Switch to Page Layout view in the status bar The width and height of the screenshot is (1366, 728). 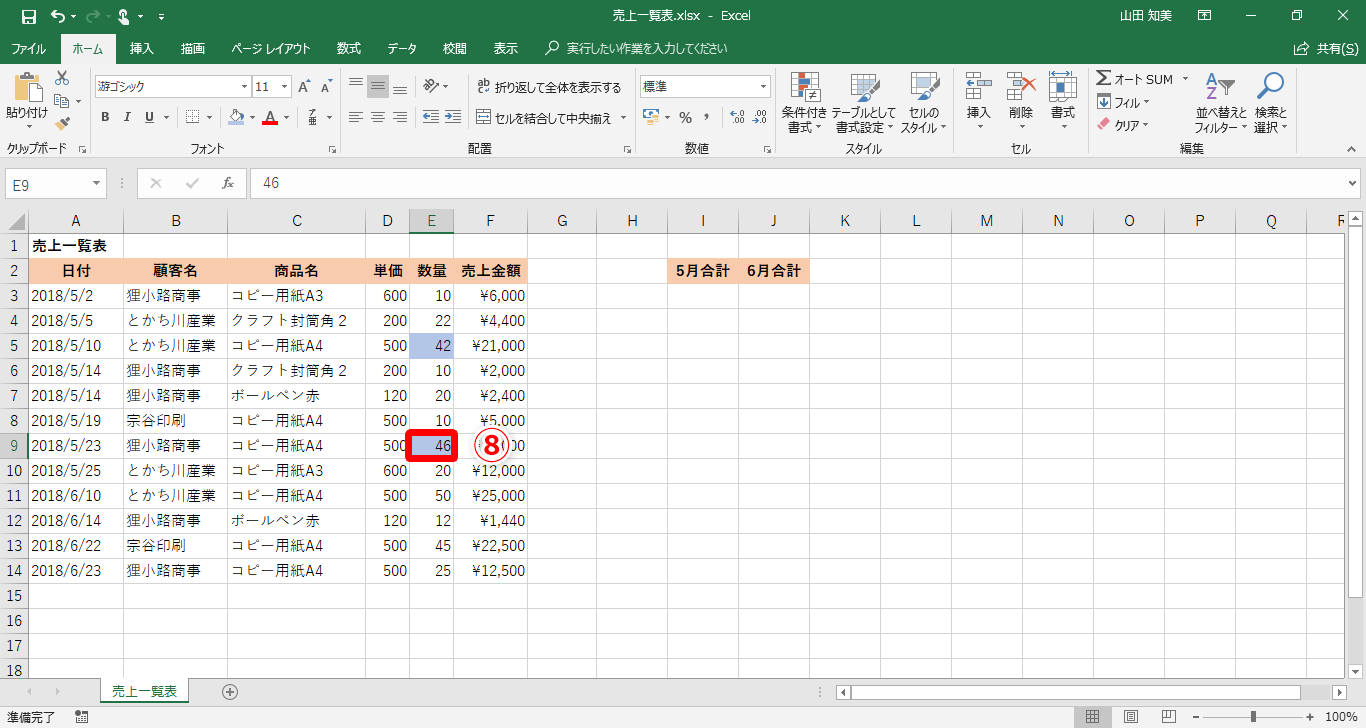[x=1130, y=717]
